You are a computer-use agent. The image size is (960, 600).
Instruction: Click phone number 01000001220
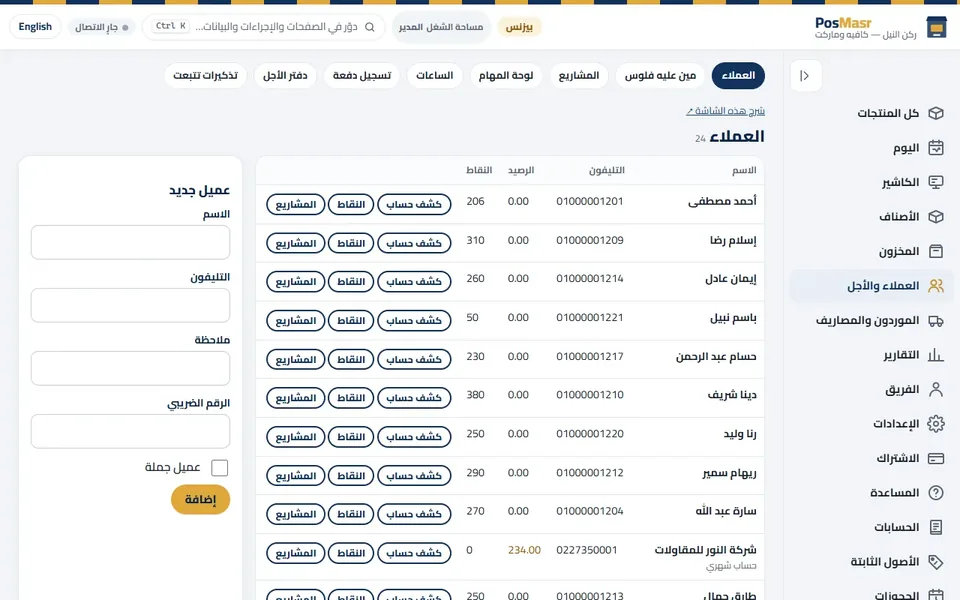click(x=590, y=434)
